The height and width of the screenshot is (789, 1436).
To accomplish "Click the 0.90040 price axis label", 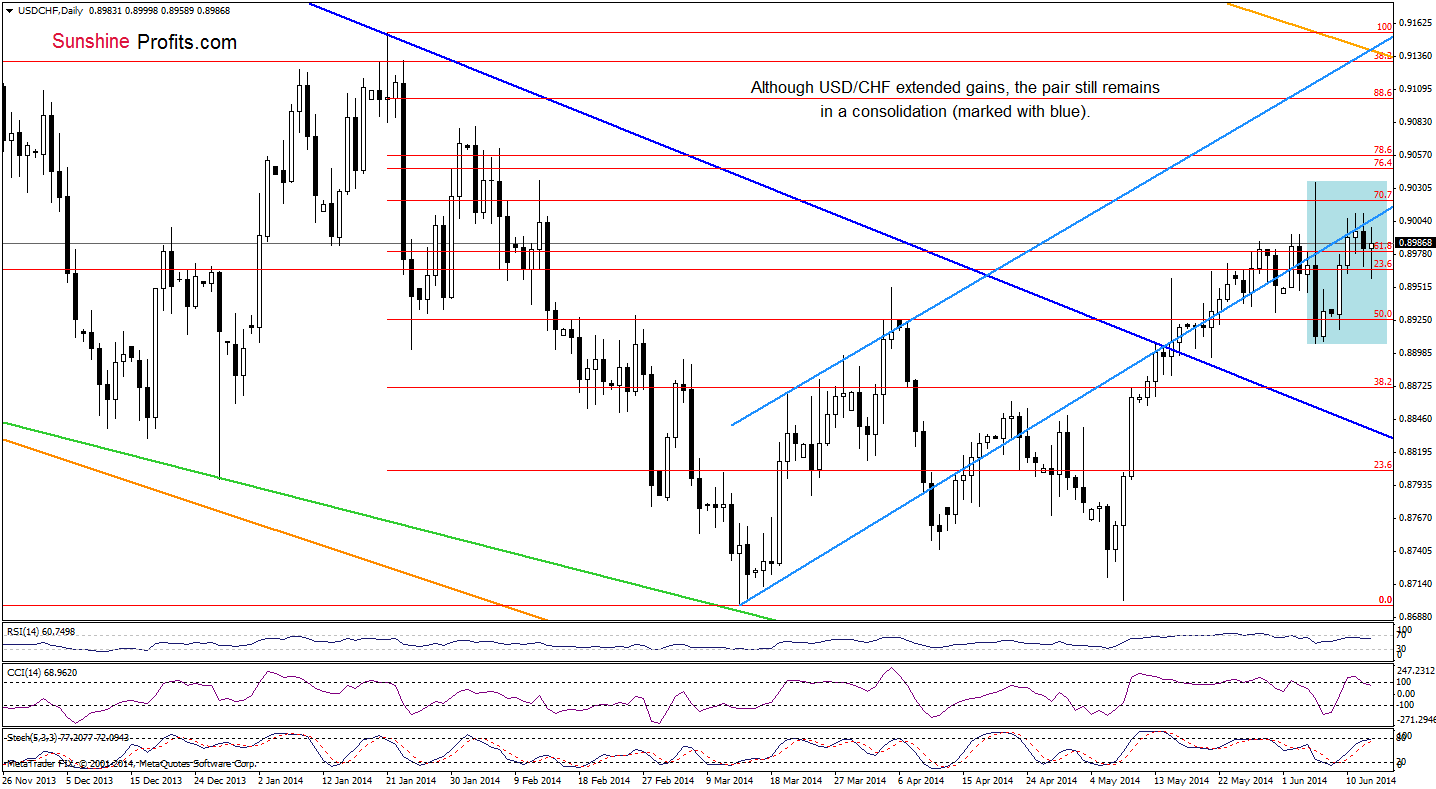I will point(1415,221).
